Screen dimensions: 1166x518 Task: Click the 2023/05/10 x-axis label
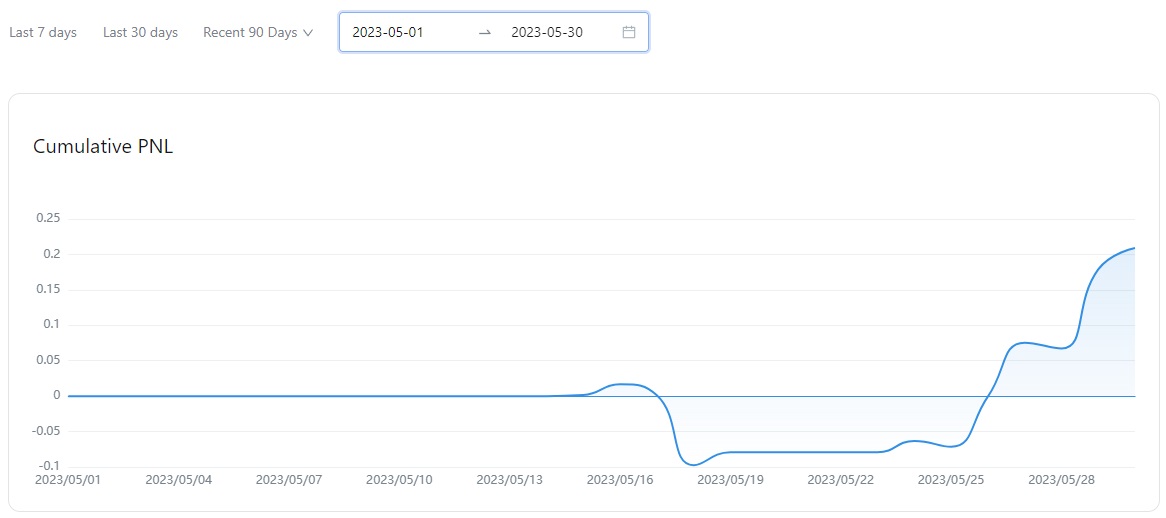(399, 480)
